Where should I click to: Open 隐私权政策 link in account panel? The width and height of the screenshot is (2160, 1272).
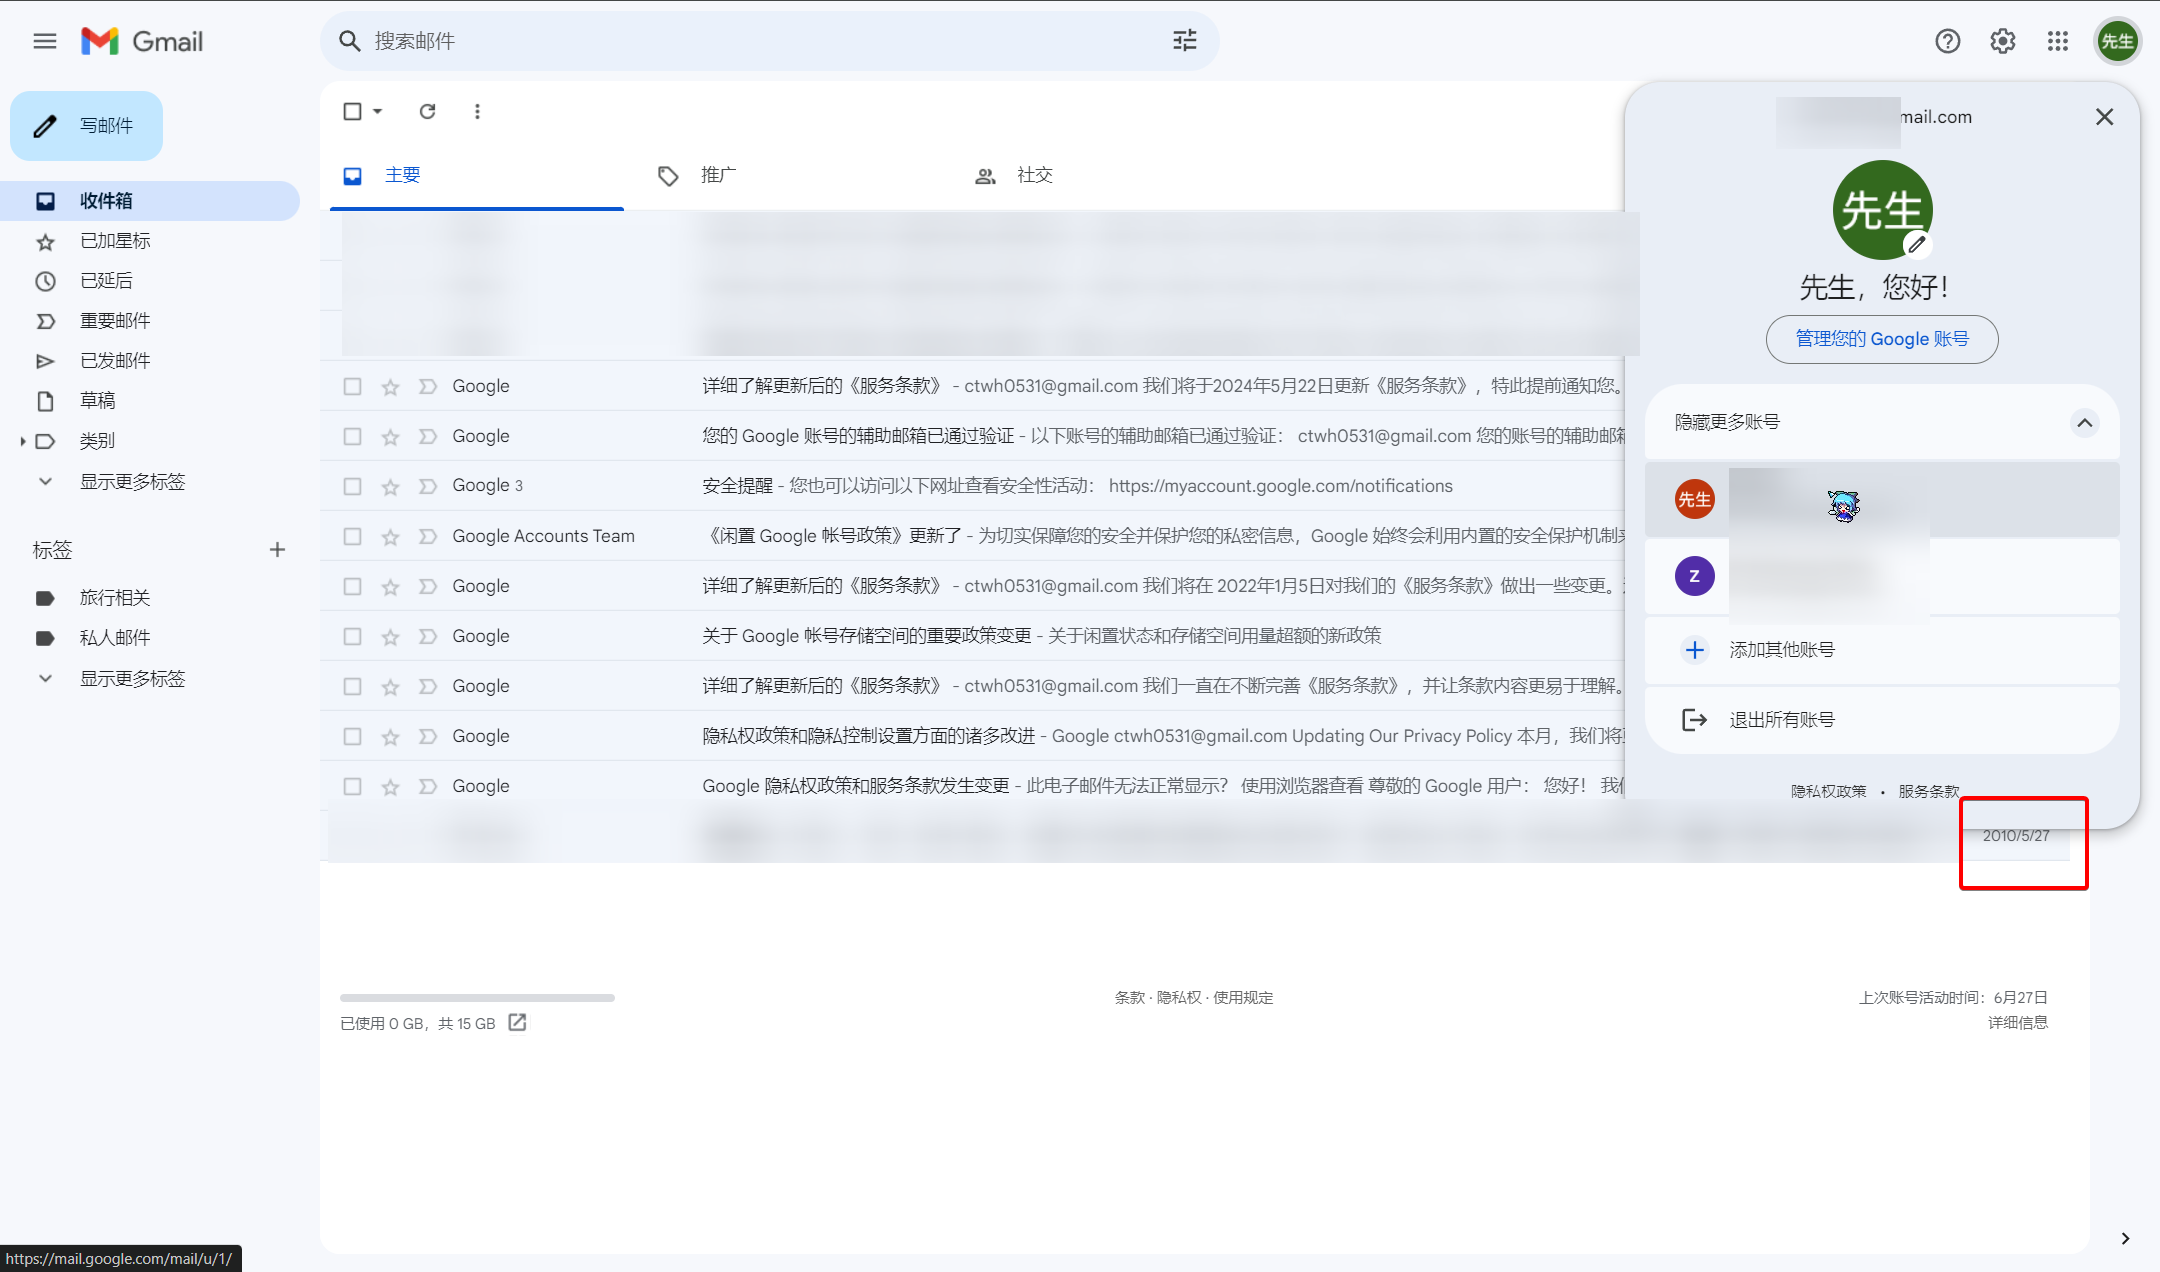click(1828, 791)
